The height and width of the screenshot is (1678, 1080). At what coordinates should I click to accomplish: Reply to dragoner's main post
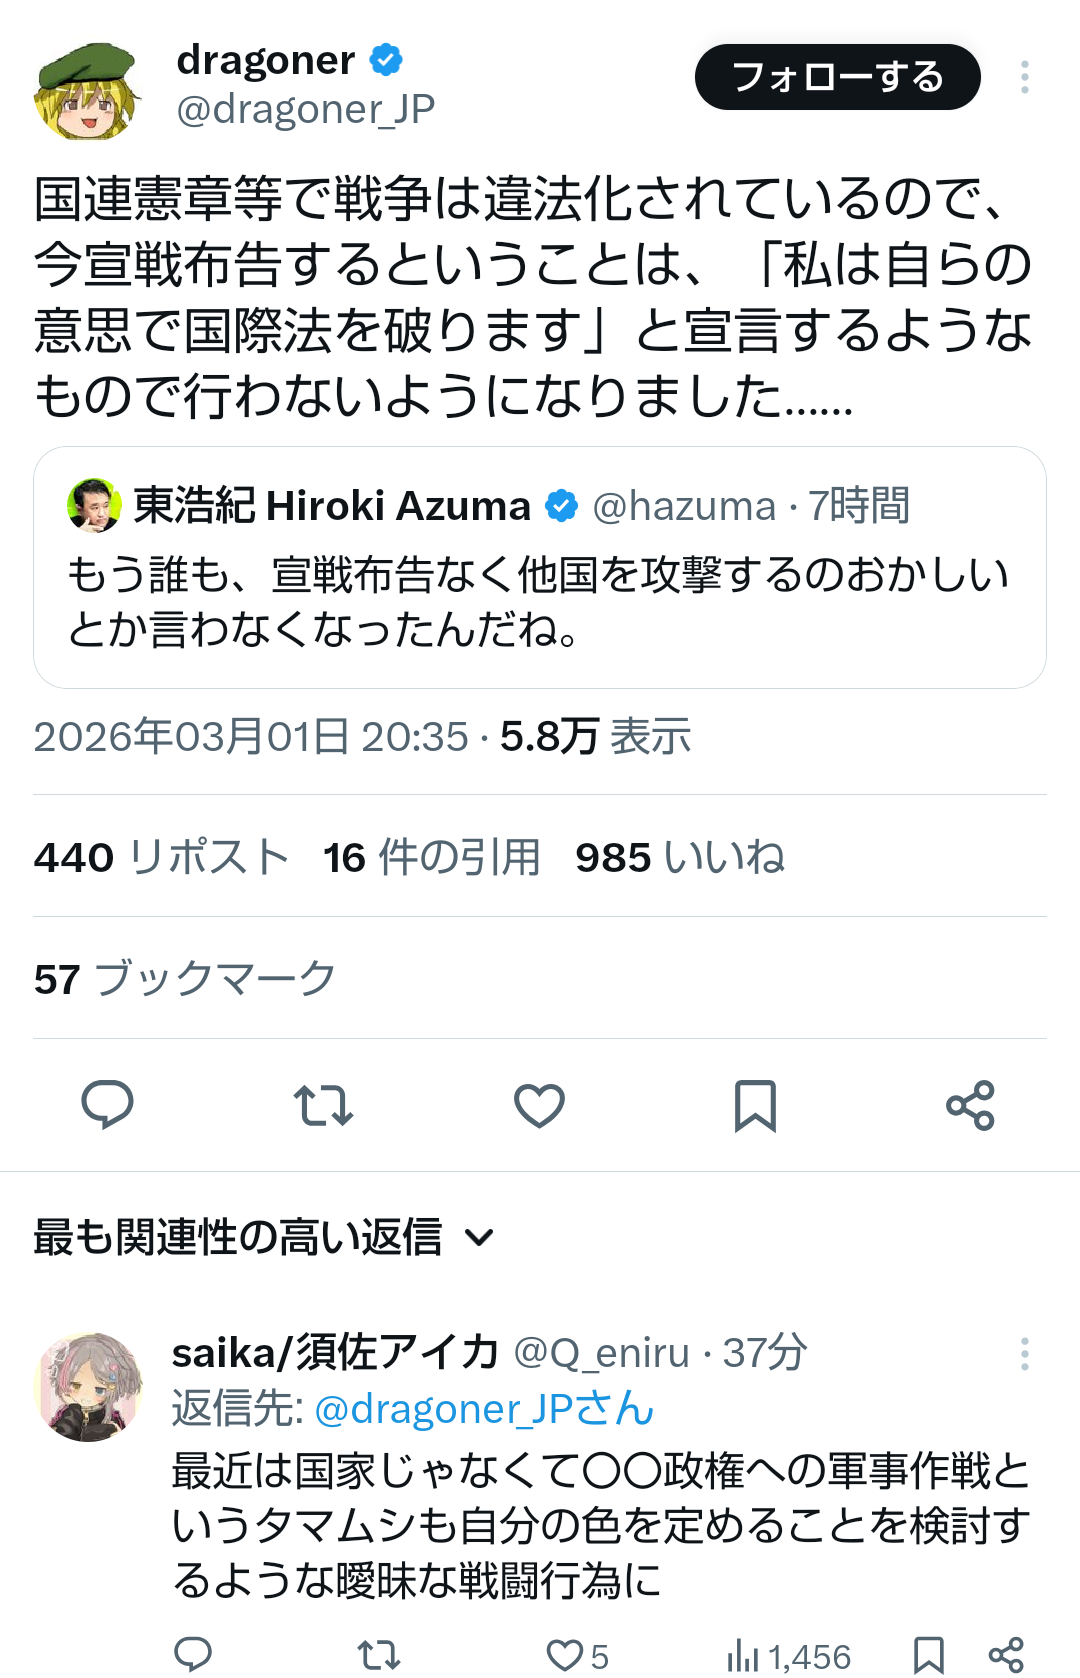(x=107, y=1105)
